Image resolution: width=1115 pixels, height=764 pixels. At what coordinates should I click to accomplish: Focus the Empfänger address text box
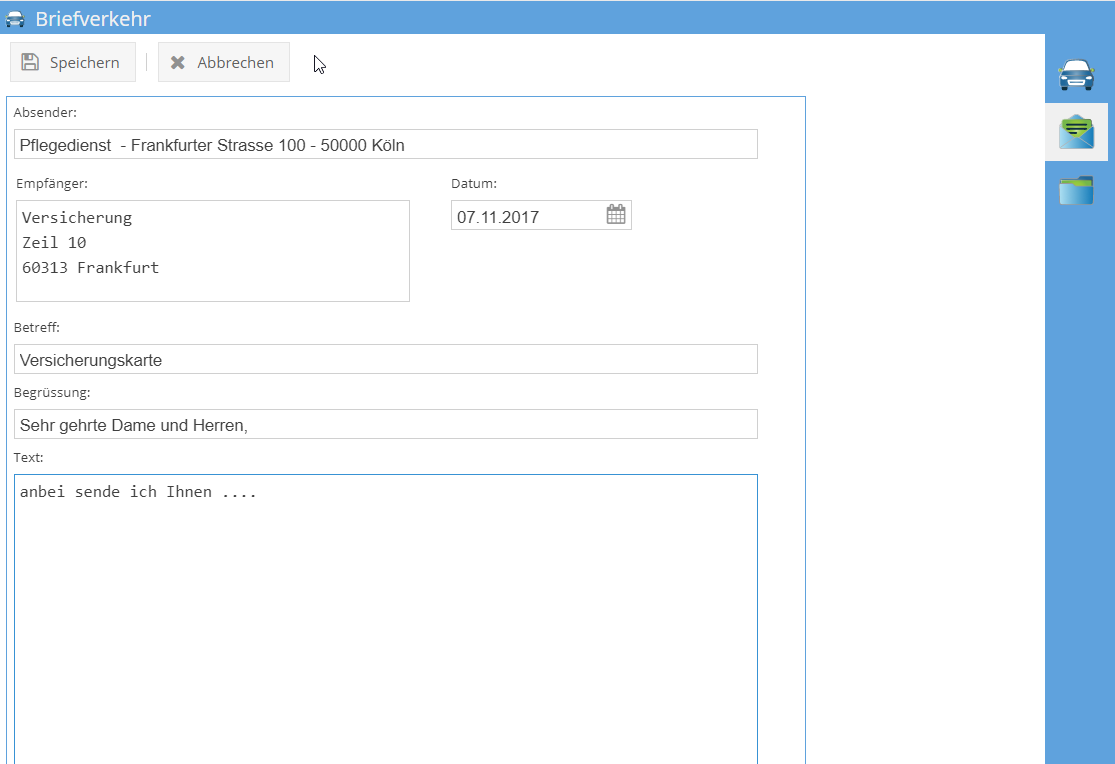click(212, 251)
